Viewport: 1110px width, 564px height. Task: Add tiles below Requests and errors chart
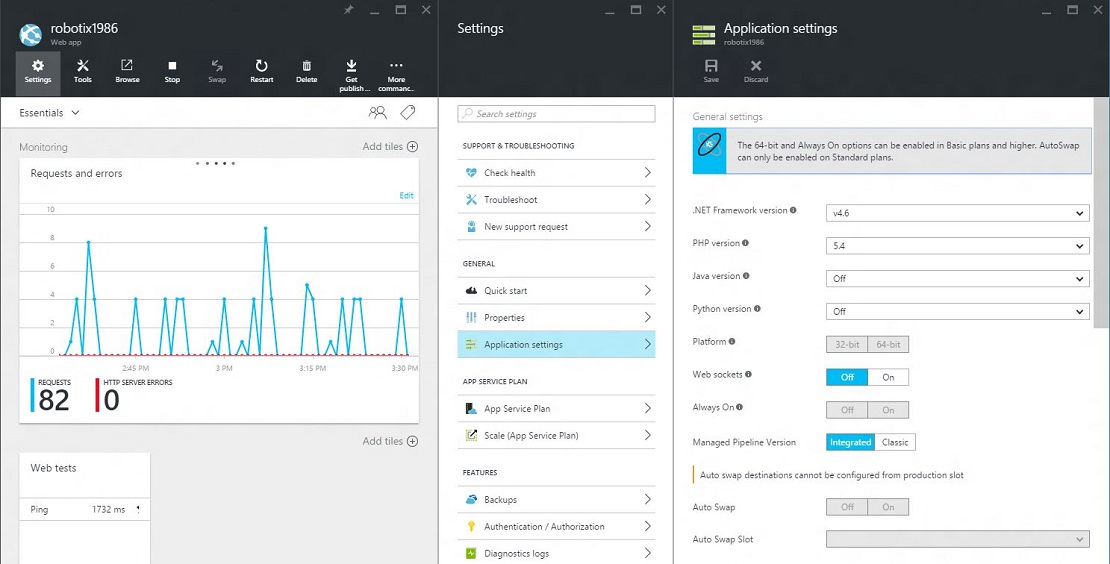point(390,441)
